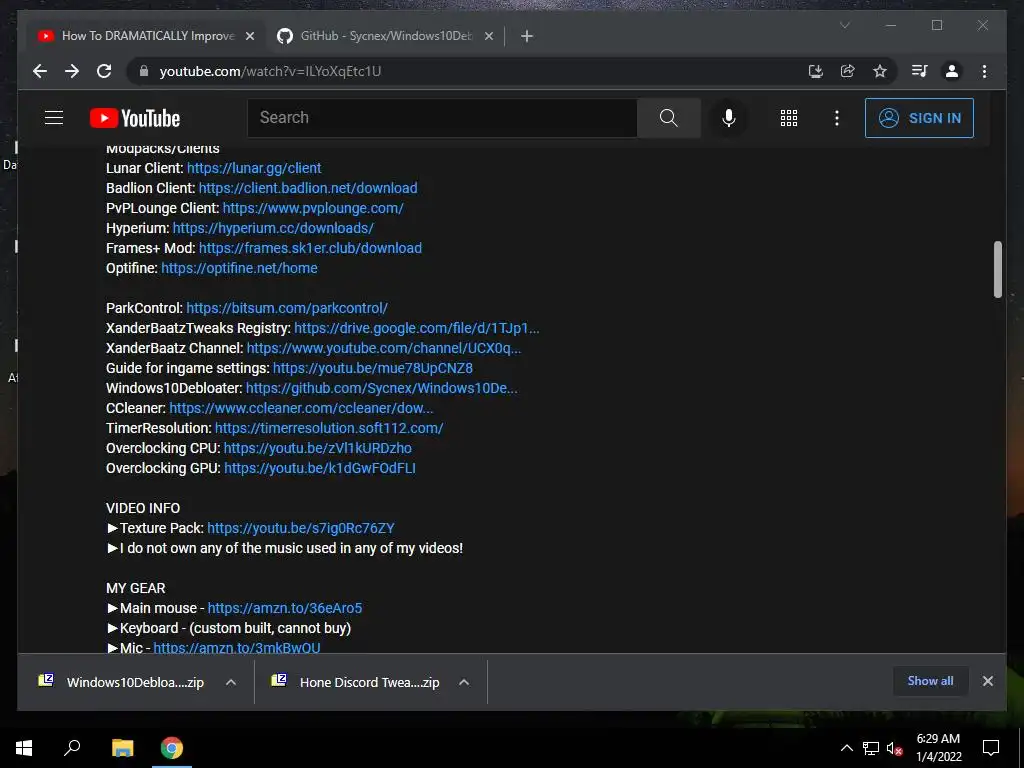The image size is (1024, 768).
Task: Click the install app icon in address bar
Action: [x=815, y=71]
